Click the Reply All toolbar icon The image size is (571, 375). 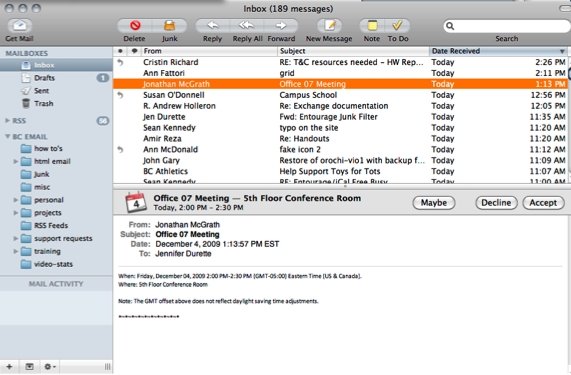tap(247, 25)
